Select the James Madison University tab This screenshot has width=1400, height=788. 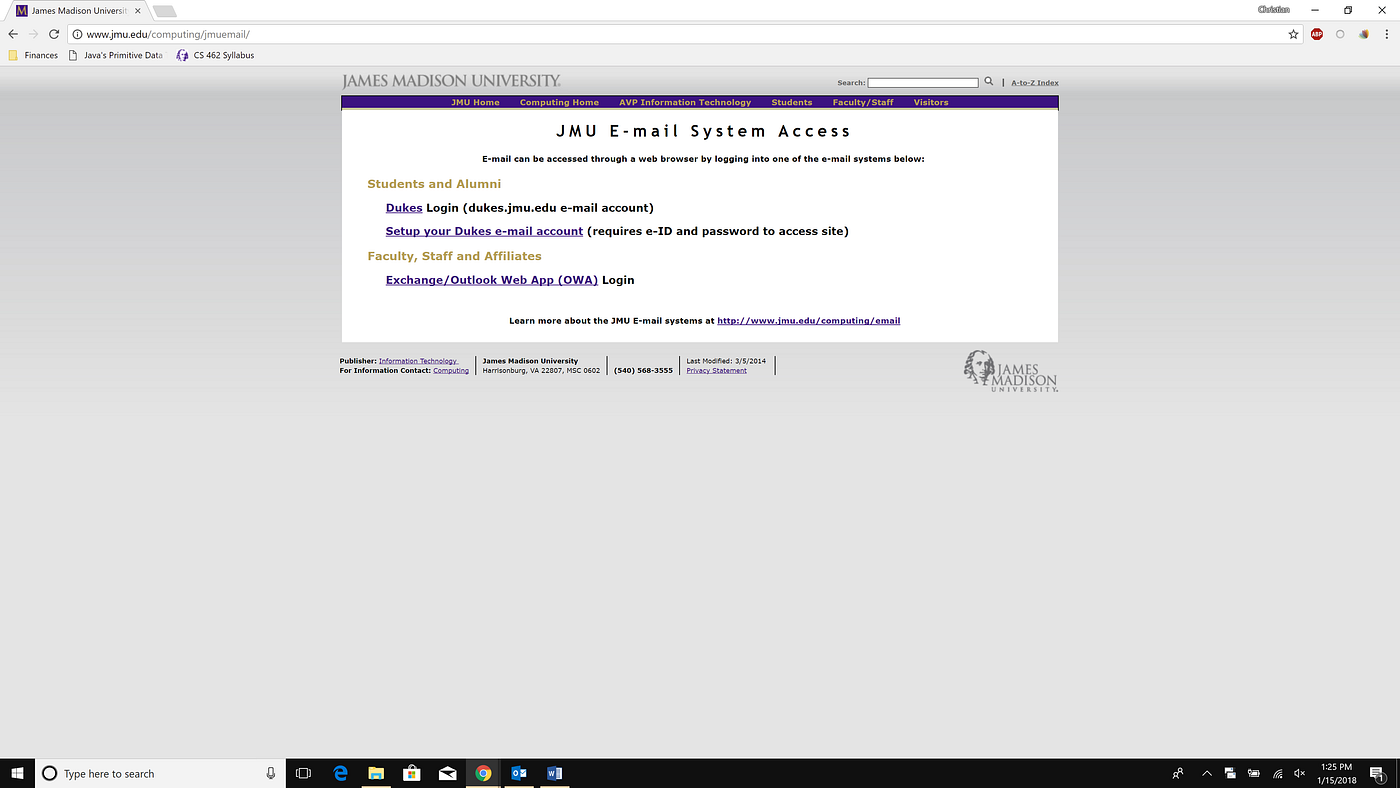(78, 10)
